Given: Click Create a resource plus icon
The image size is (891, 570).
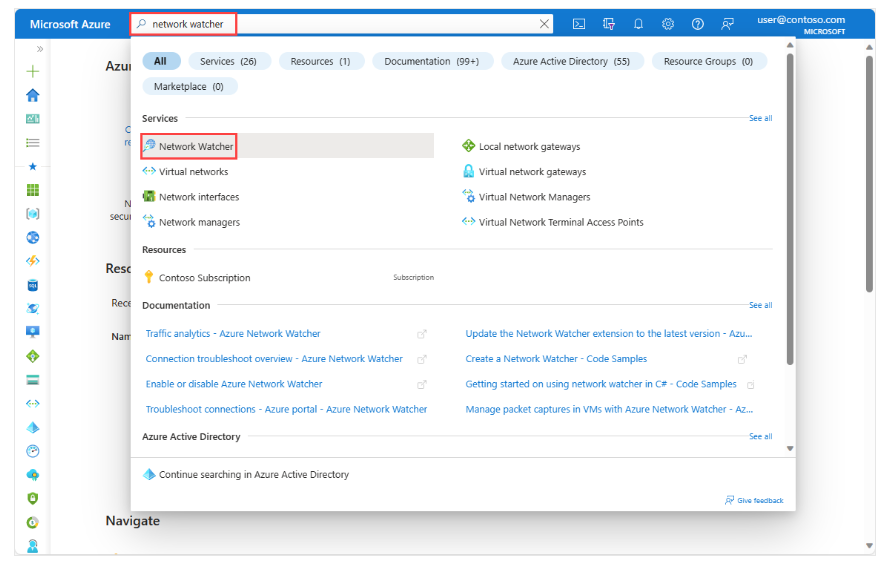Looking at the screenshot, I should point(33,71).
